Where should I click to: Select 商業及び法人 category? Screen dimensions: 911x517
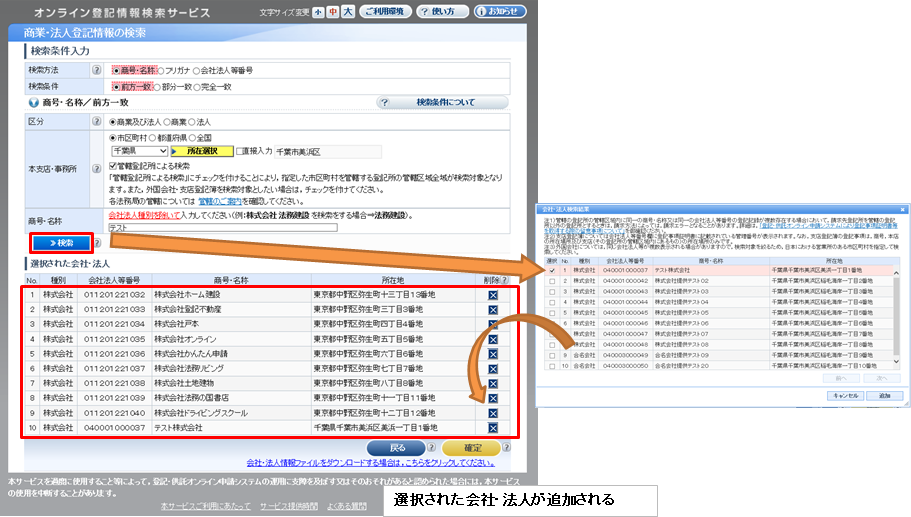(x=113, y=122)
